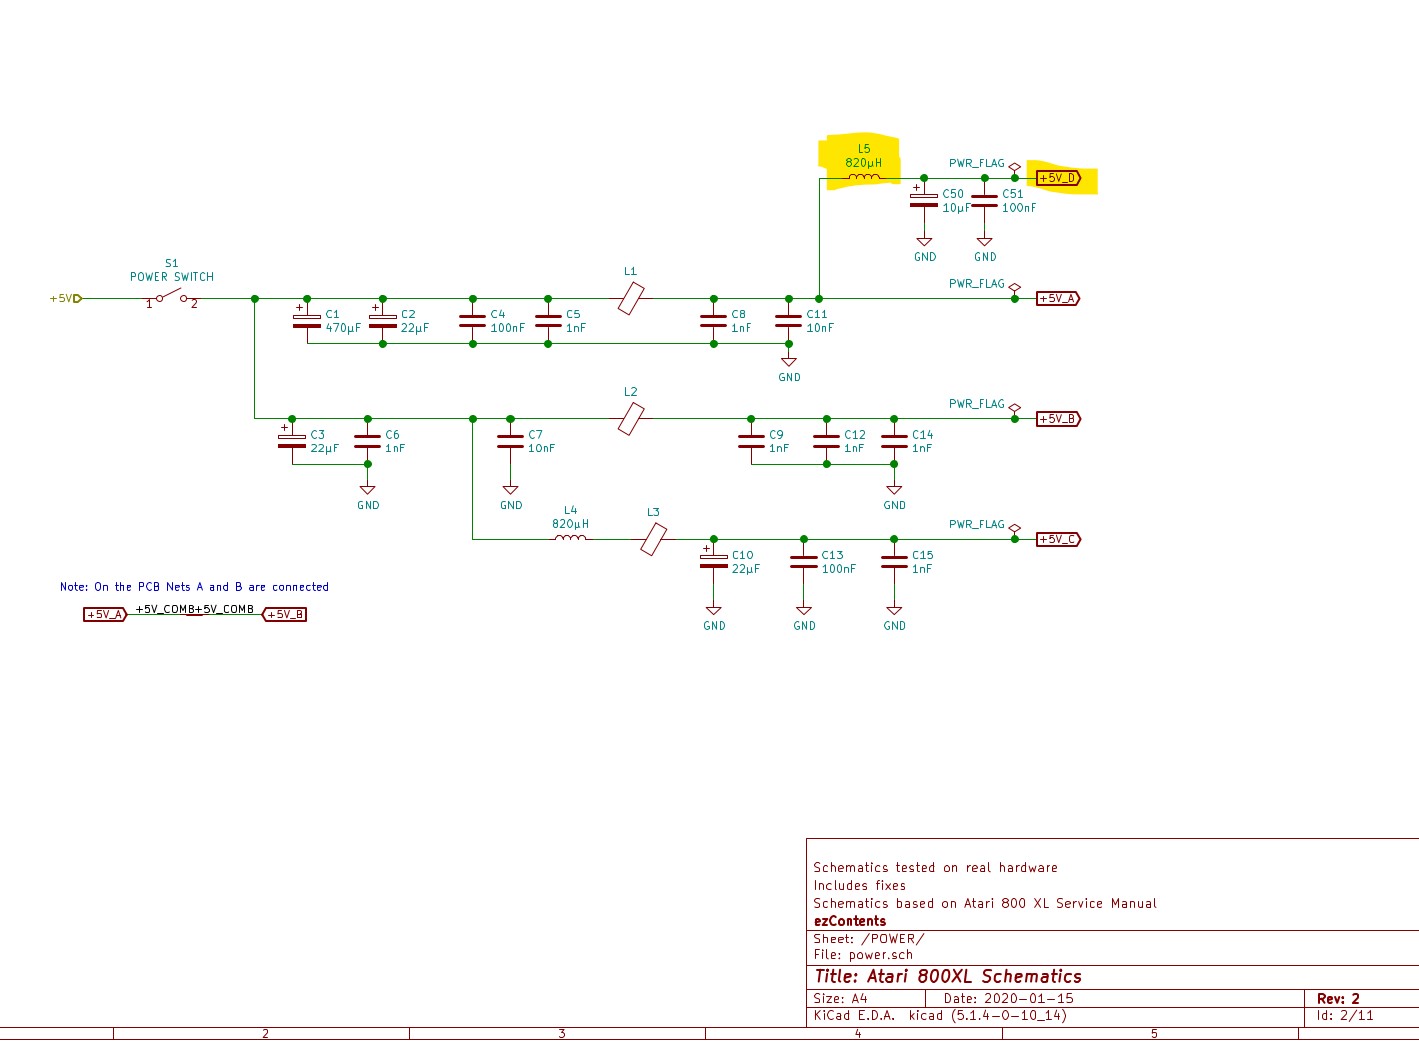Select the C10 22µF capacitor symbol

click(x=714, y=561)
